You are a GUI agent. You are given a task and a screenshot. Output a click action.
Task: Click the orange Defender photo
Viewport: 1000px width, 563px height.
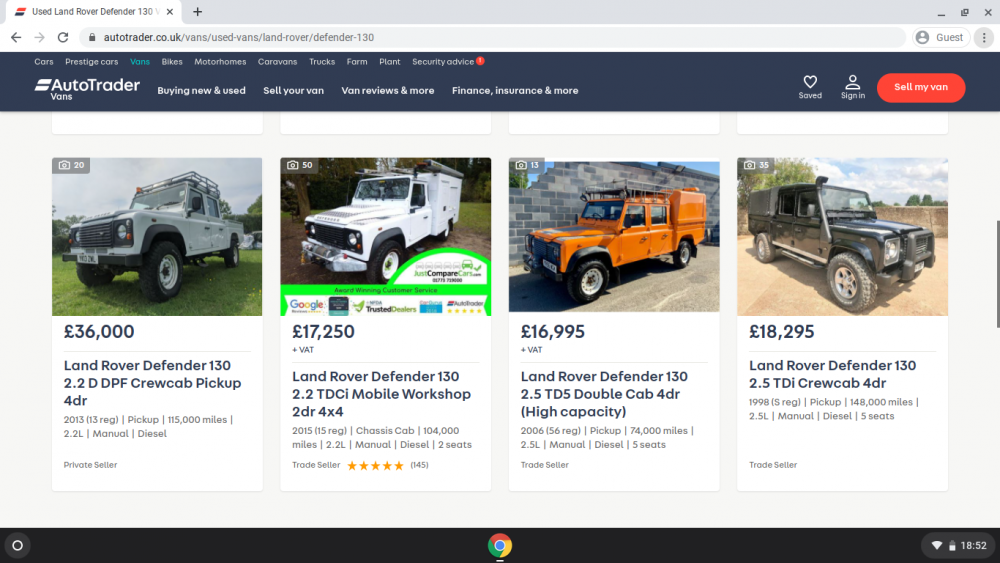click(614, 237)
